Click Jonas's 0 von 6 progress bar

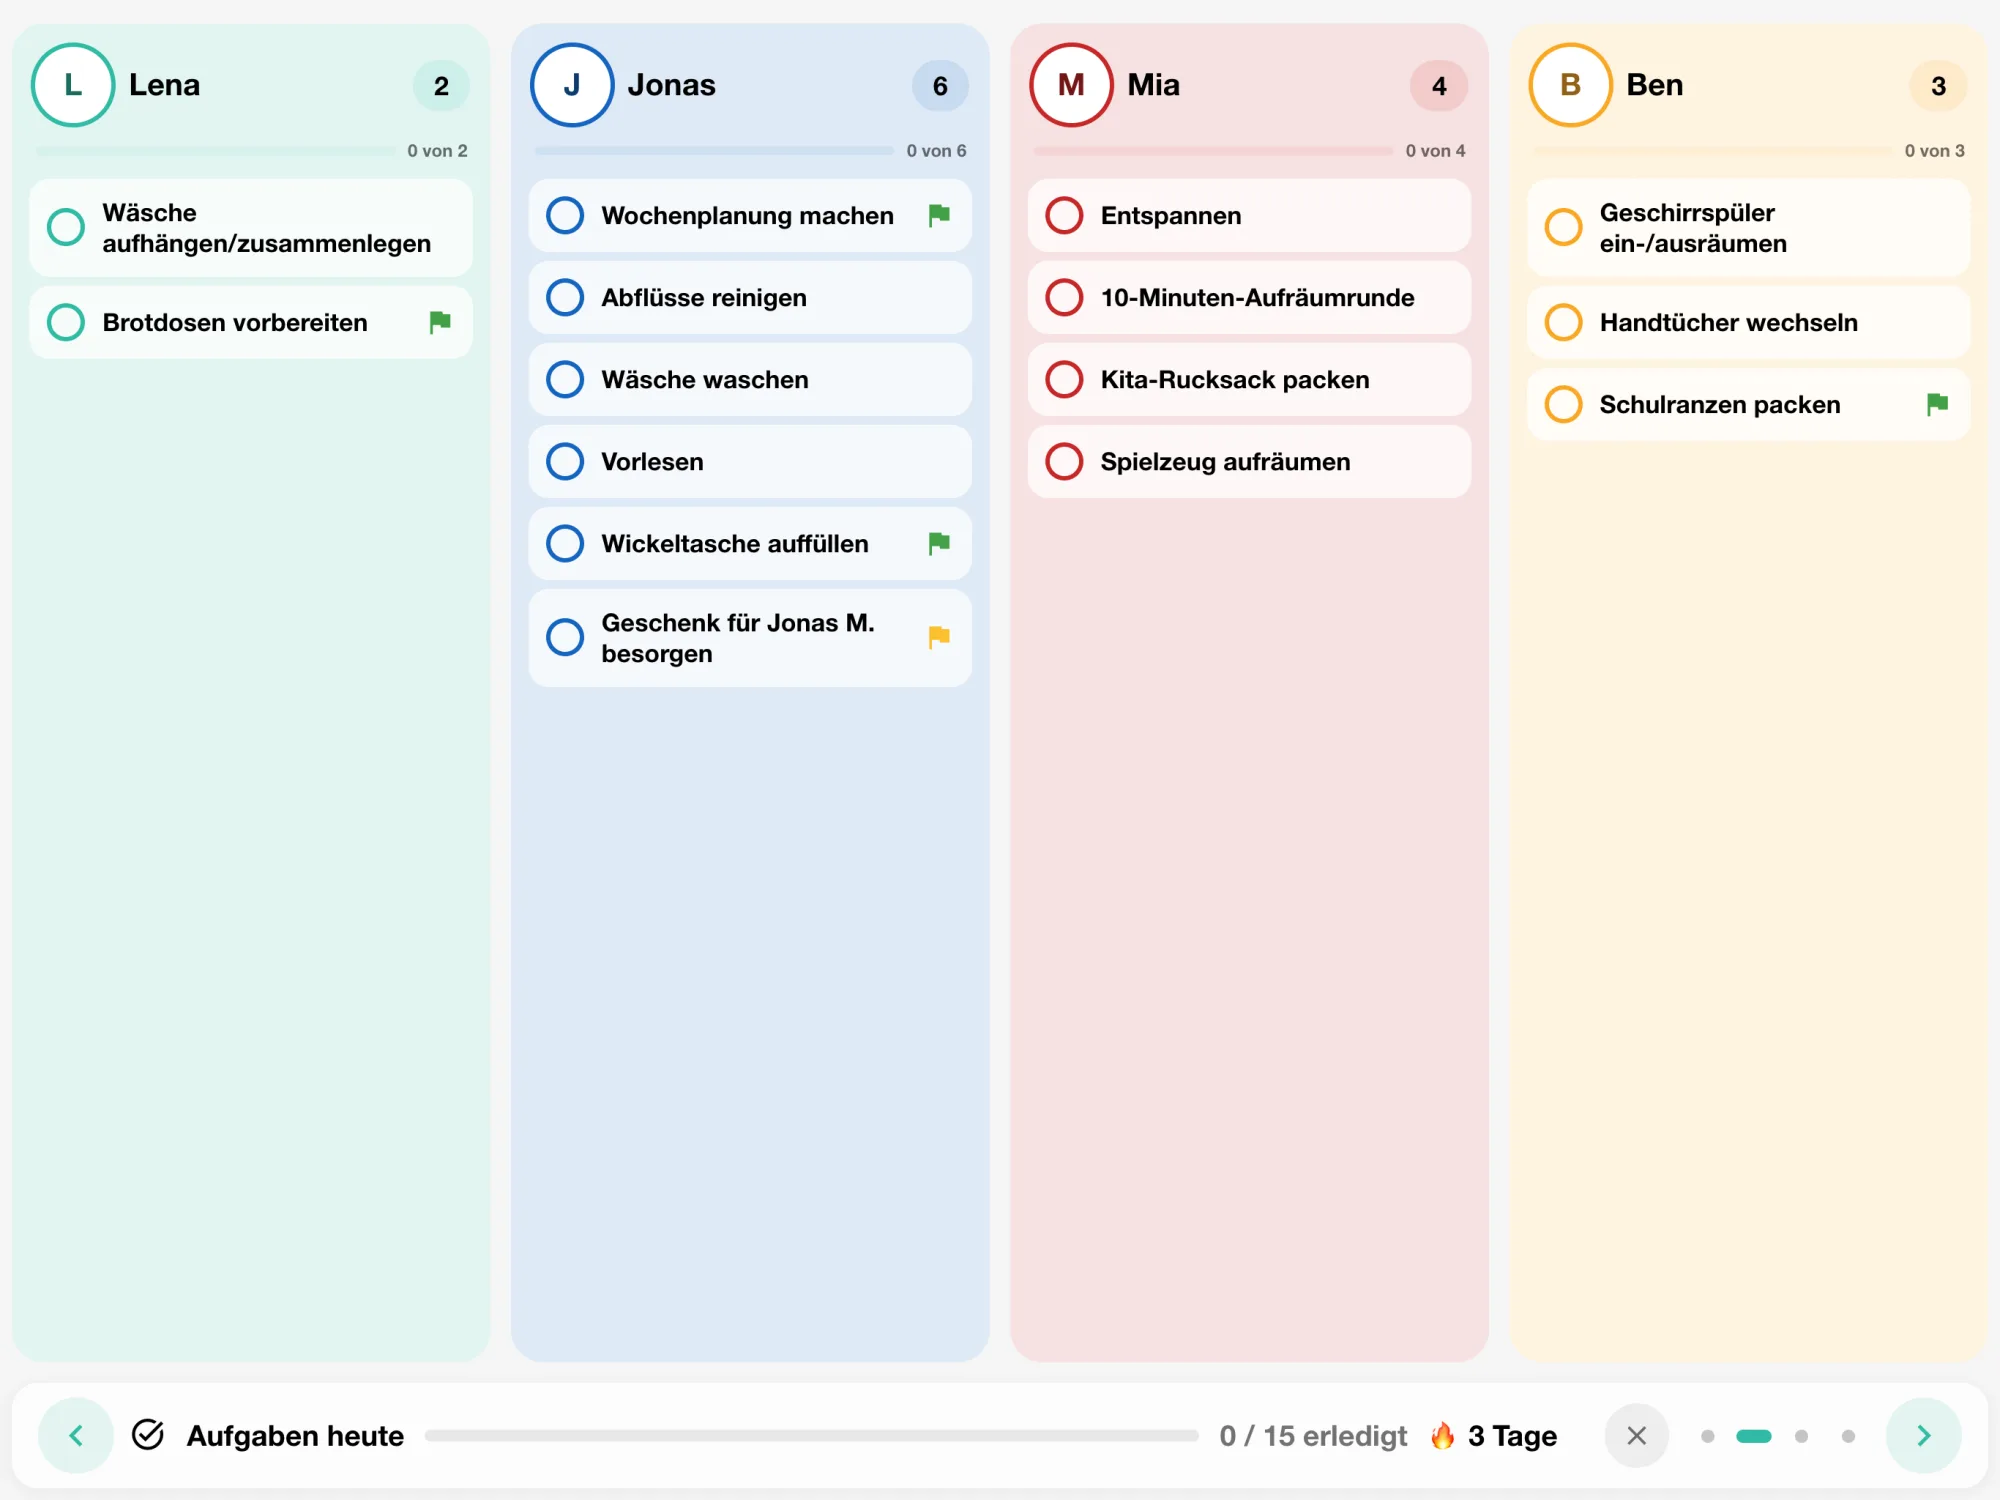714,151
